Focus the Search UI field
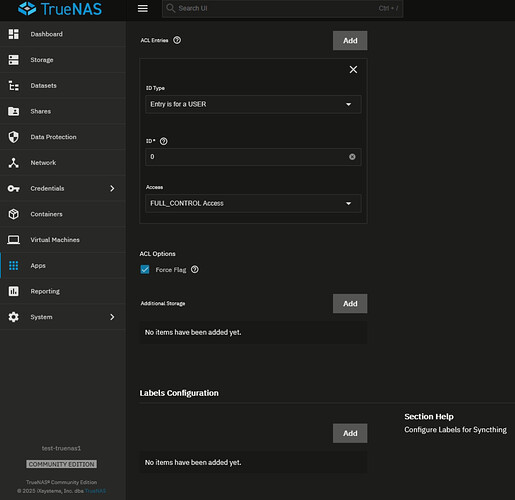The height and width of the screenshot is (500, 515). 283,8
